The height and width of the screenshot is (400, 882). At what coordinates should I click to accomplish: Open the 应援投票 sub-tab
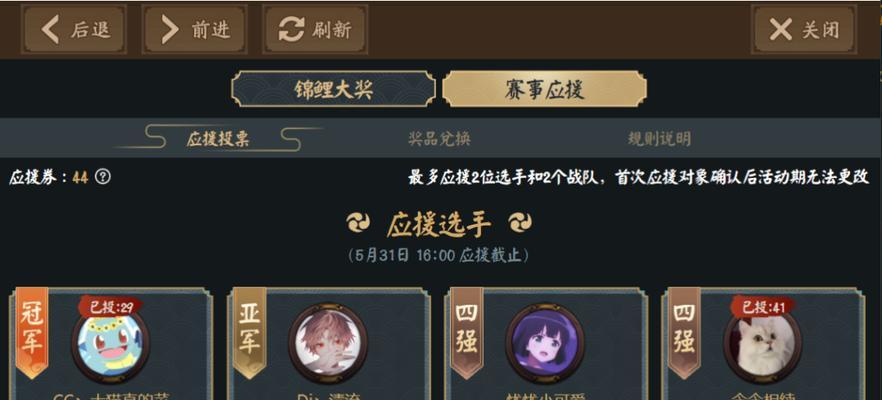pyautogui.click(x=218, y=139)
